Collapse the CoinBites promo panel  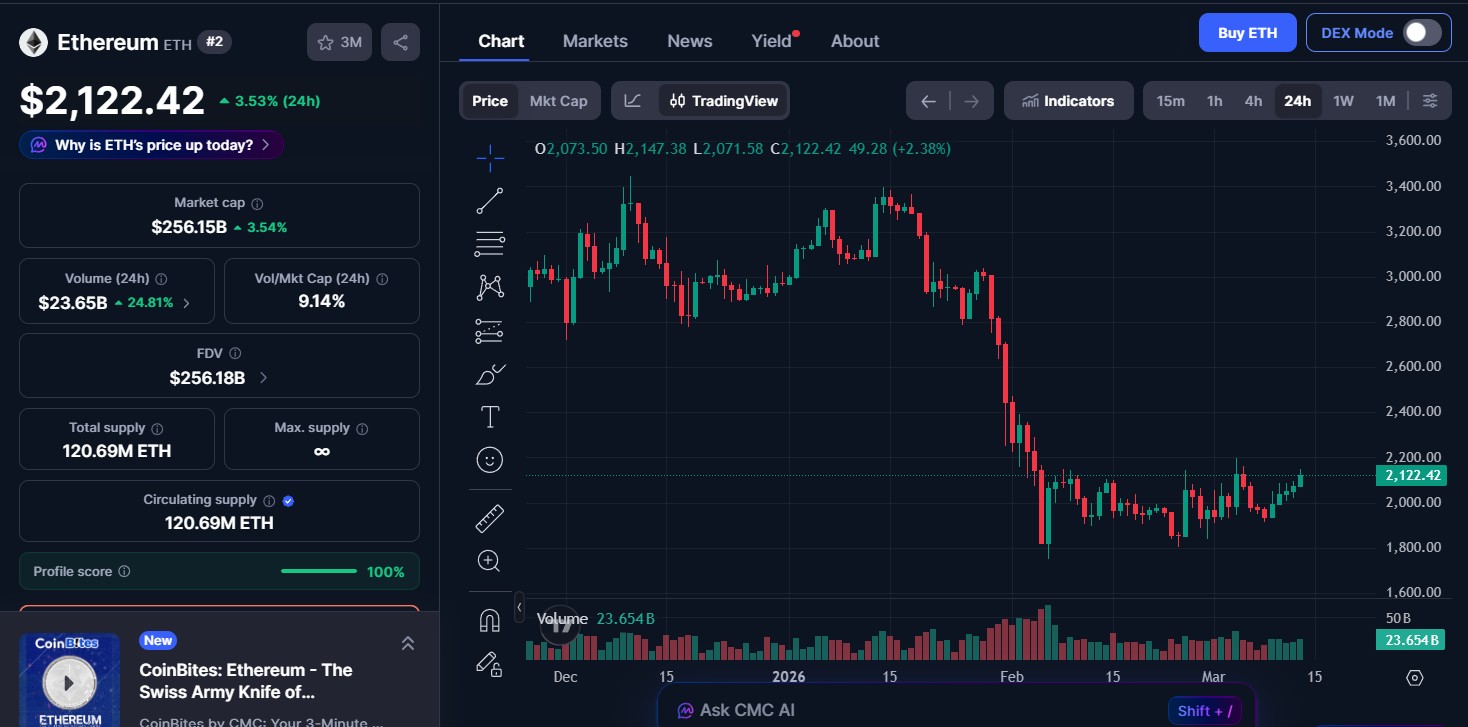point(408,643)
